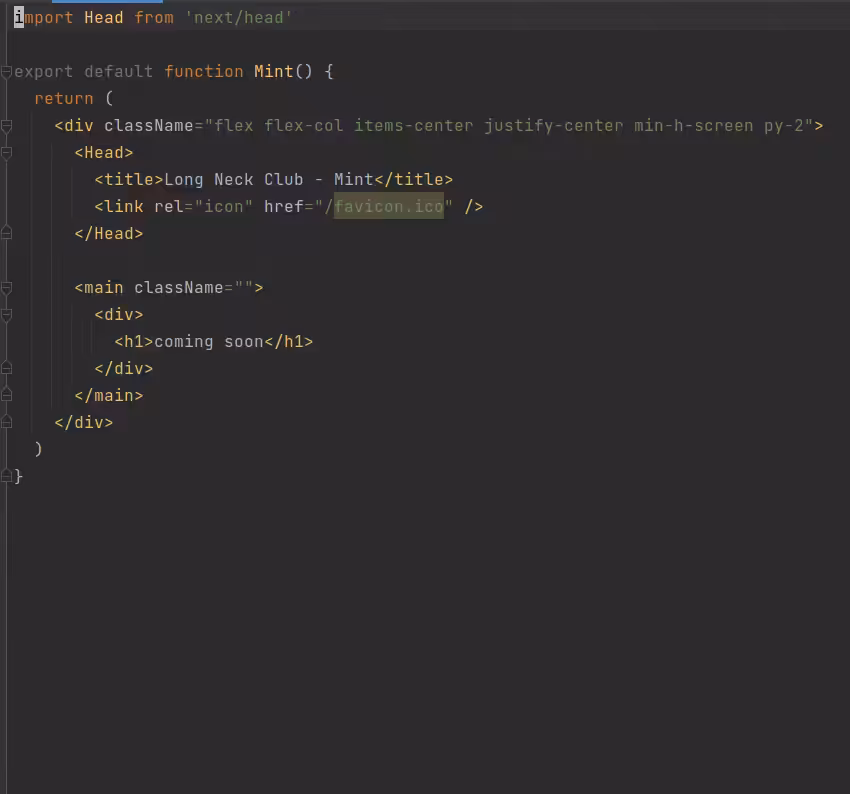
Task: Collapse the export default function Mint fold marker
Action: click(x=7, y=72)
